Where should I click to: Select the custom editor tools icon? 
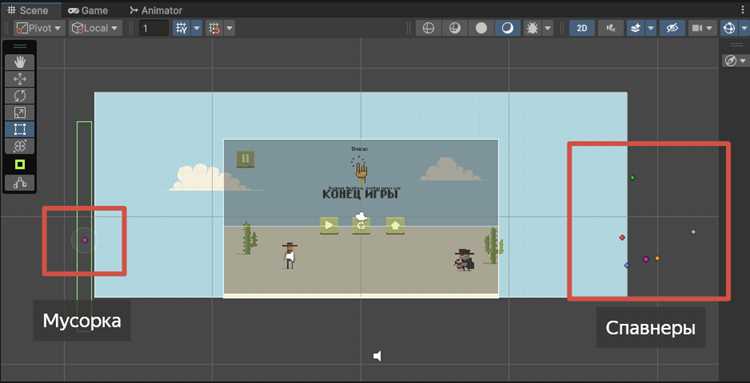(20, 183)
